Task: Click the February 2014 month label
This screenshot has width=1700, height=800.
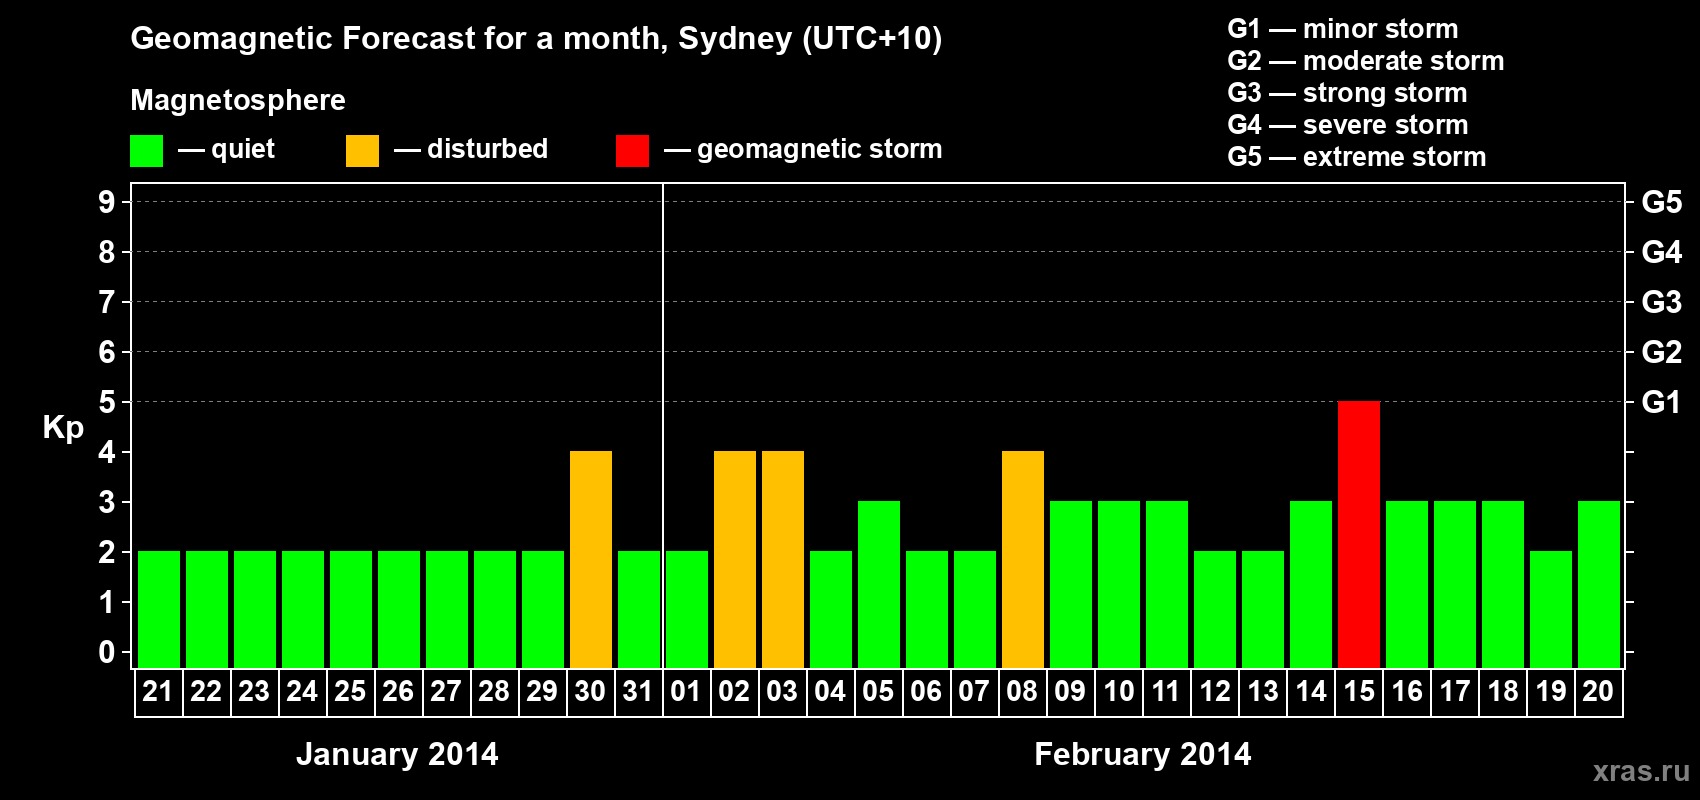Action: [1143, 754]
